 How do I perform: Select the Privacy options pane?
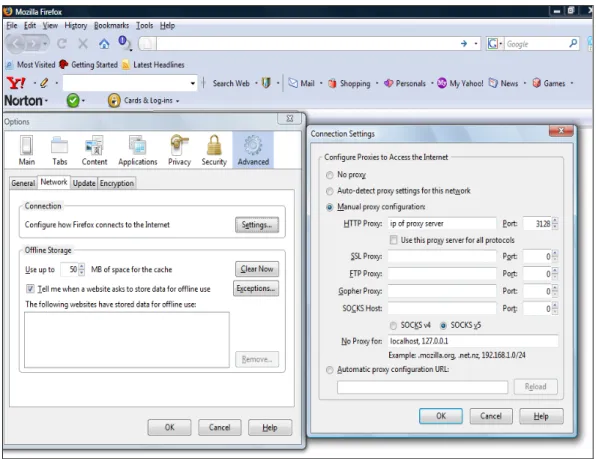point(179,150)
